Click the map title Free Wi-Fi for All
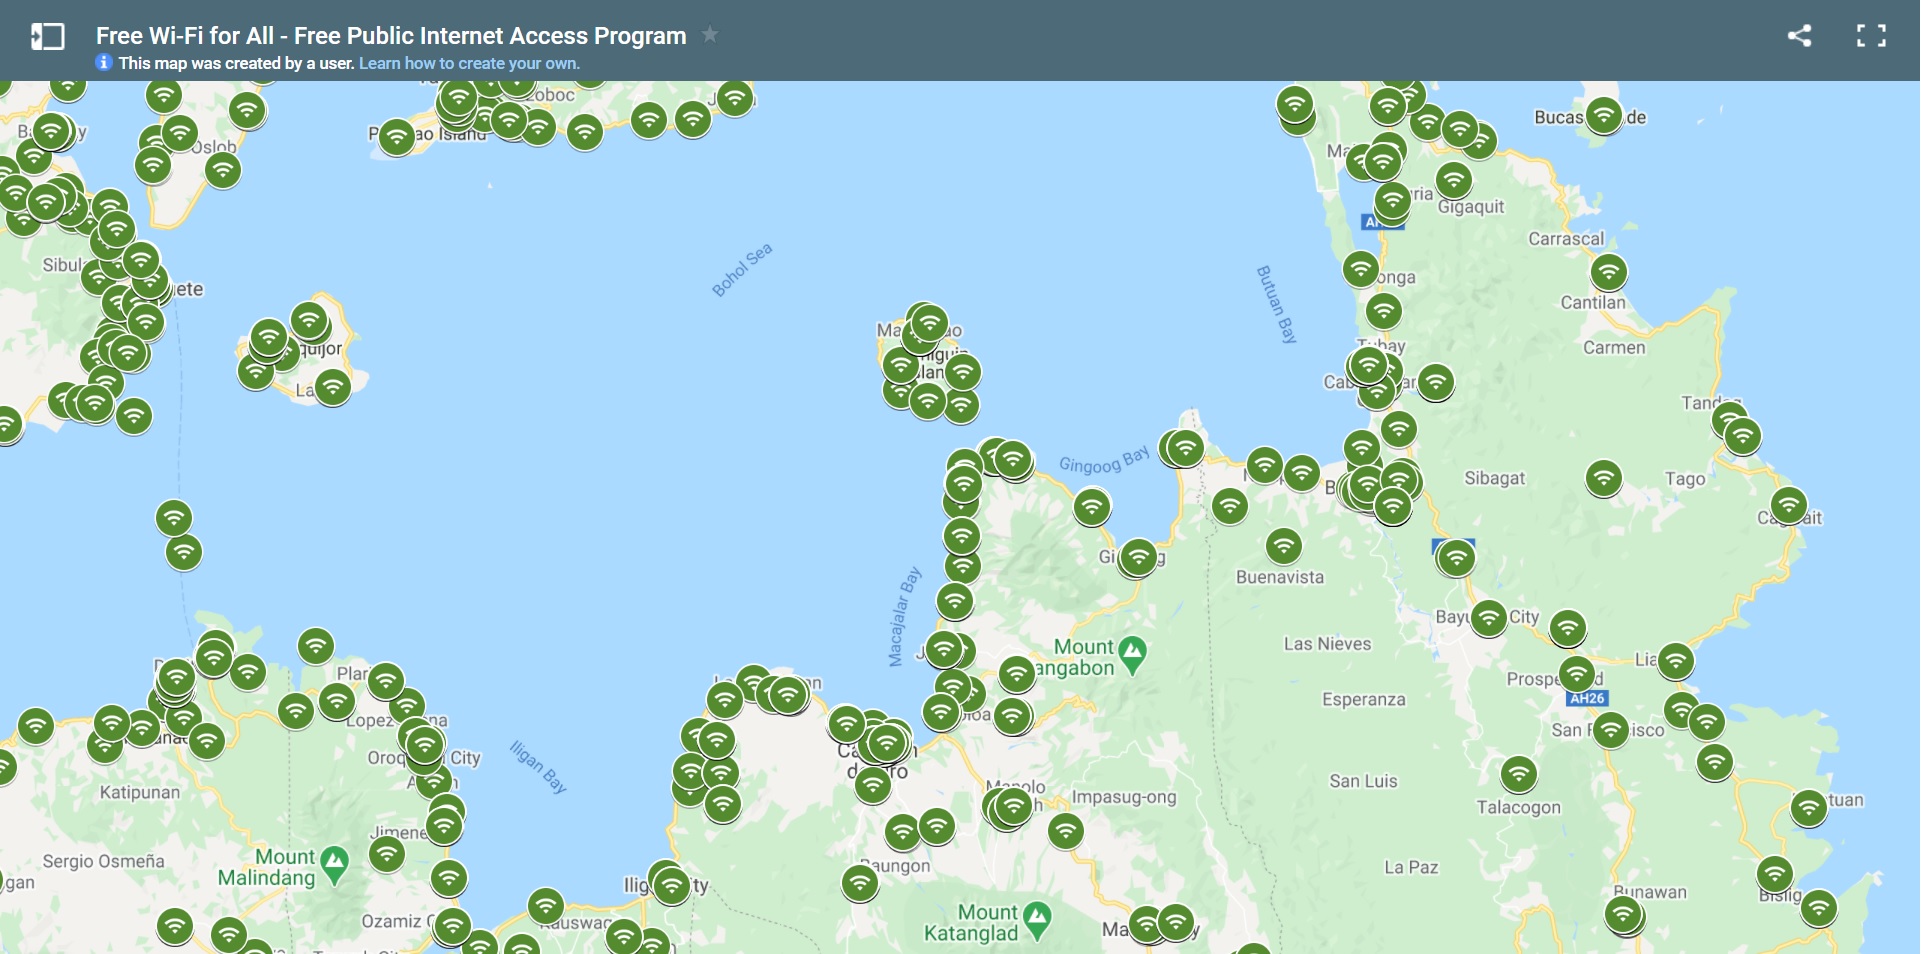 point(391,36)
